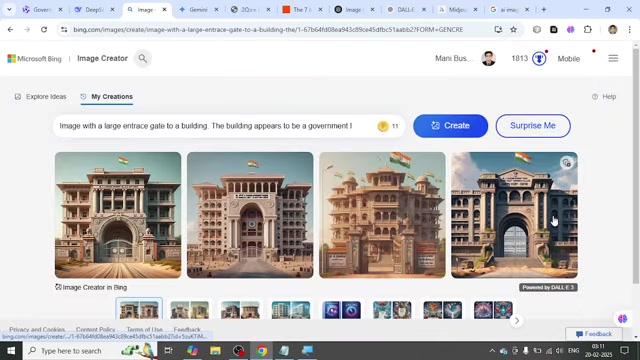Open the fourth generated image with the dark arched gate
640x360 pixels.
(x=514, y=215)
